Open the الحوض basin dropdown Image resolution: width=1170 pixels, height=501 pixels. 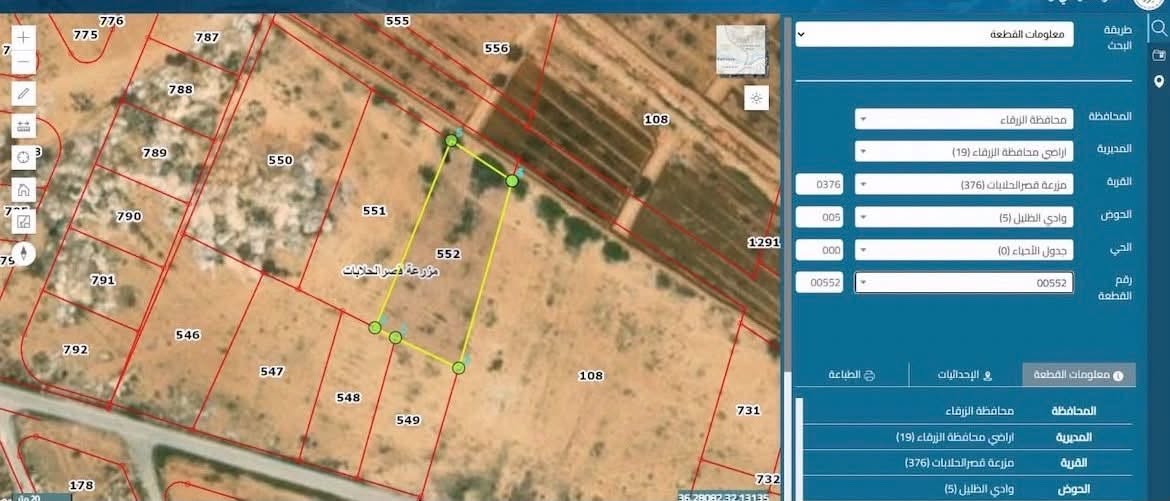click(964, 217)
